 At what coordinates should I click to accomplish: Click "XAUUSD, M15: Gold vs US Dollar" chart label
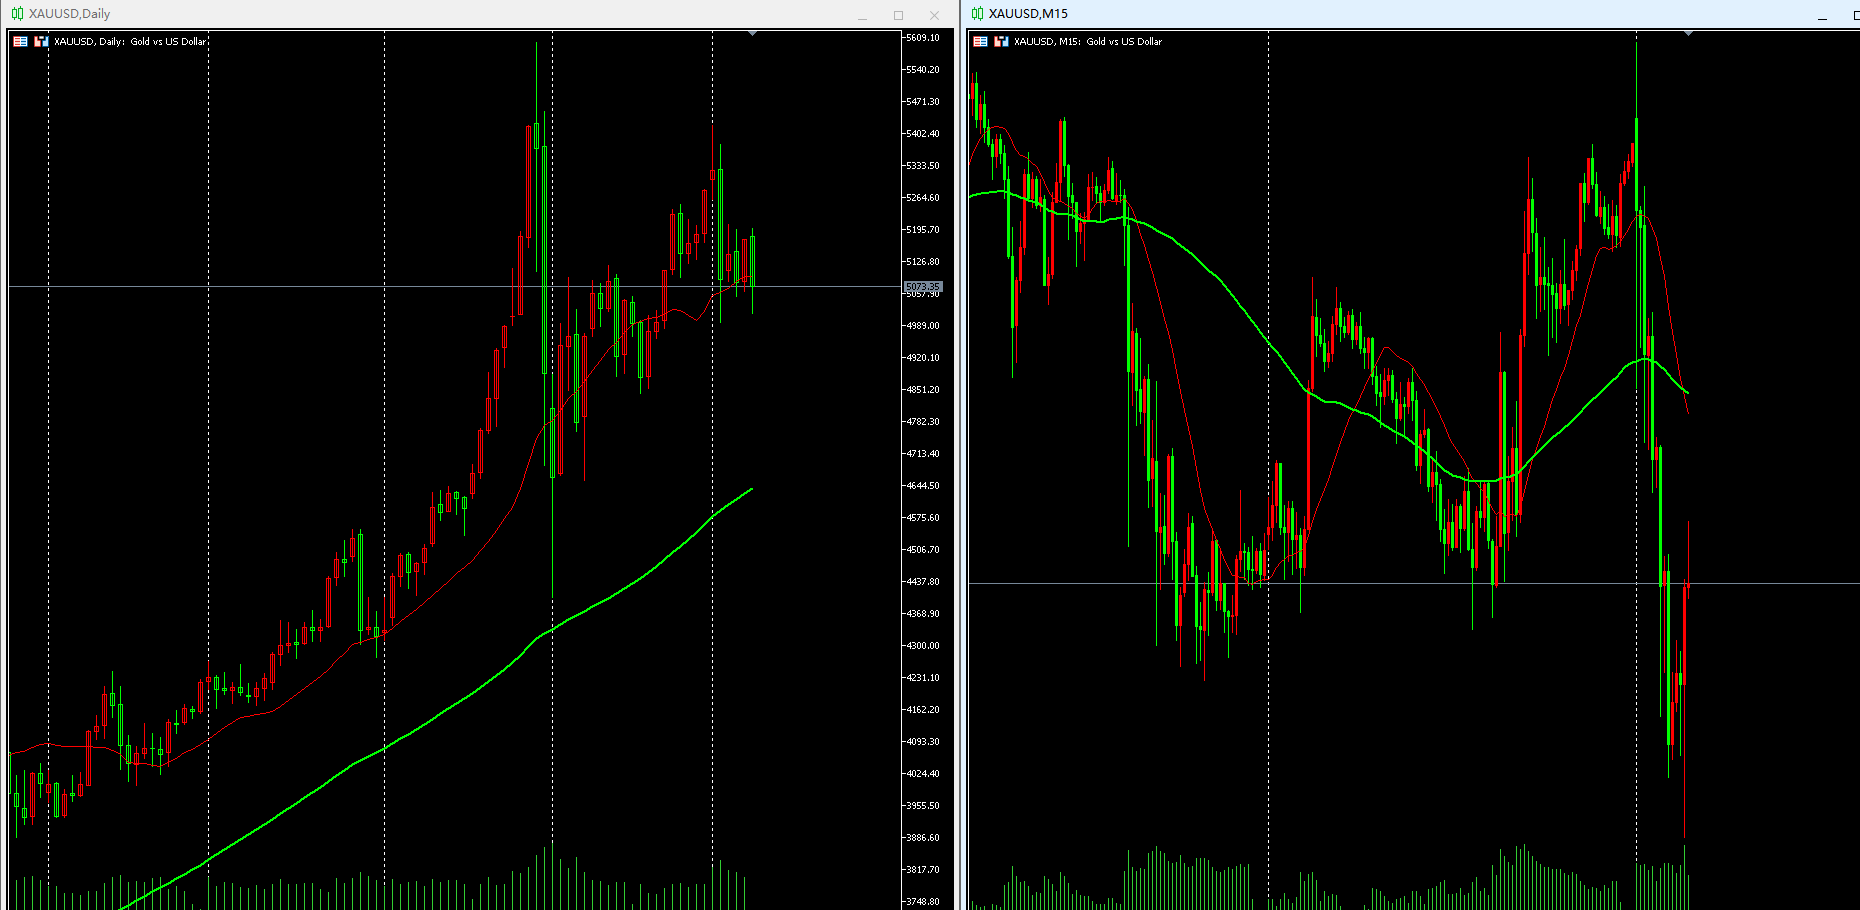pos(1088,41)
